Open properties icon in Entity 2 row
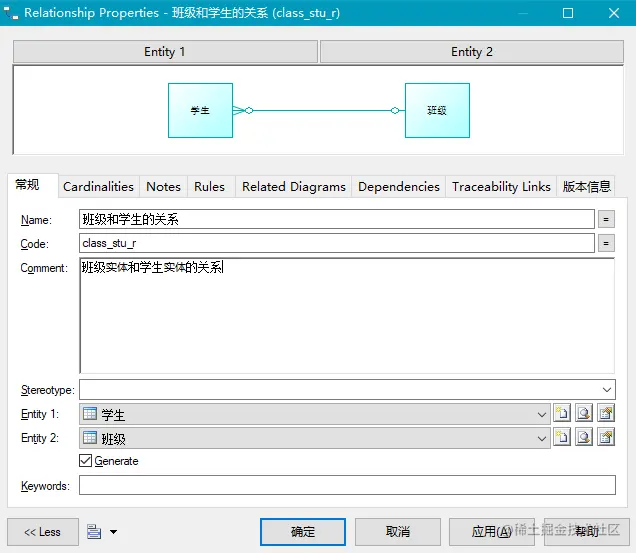 click(606, 437)
